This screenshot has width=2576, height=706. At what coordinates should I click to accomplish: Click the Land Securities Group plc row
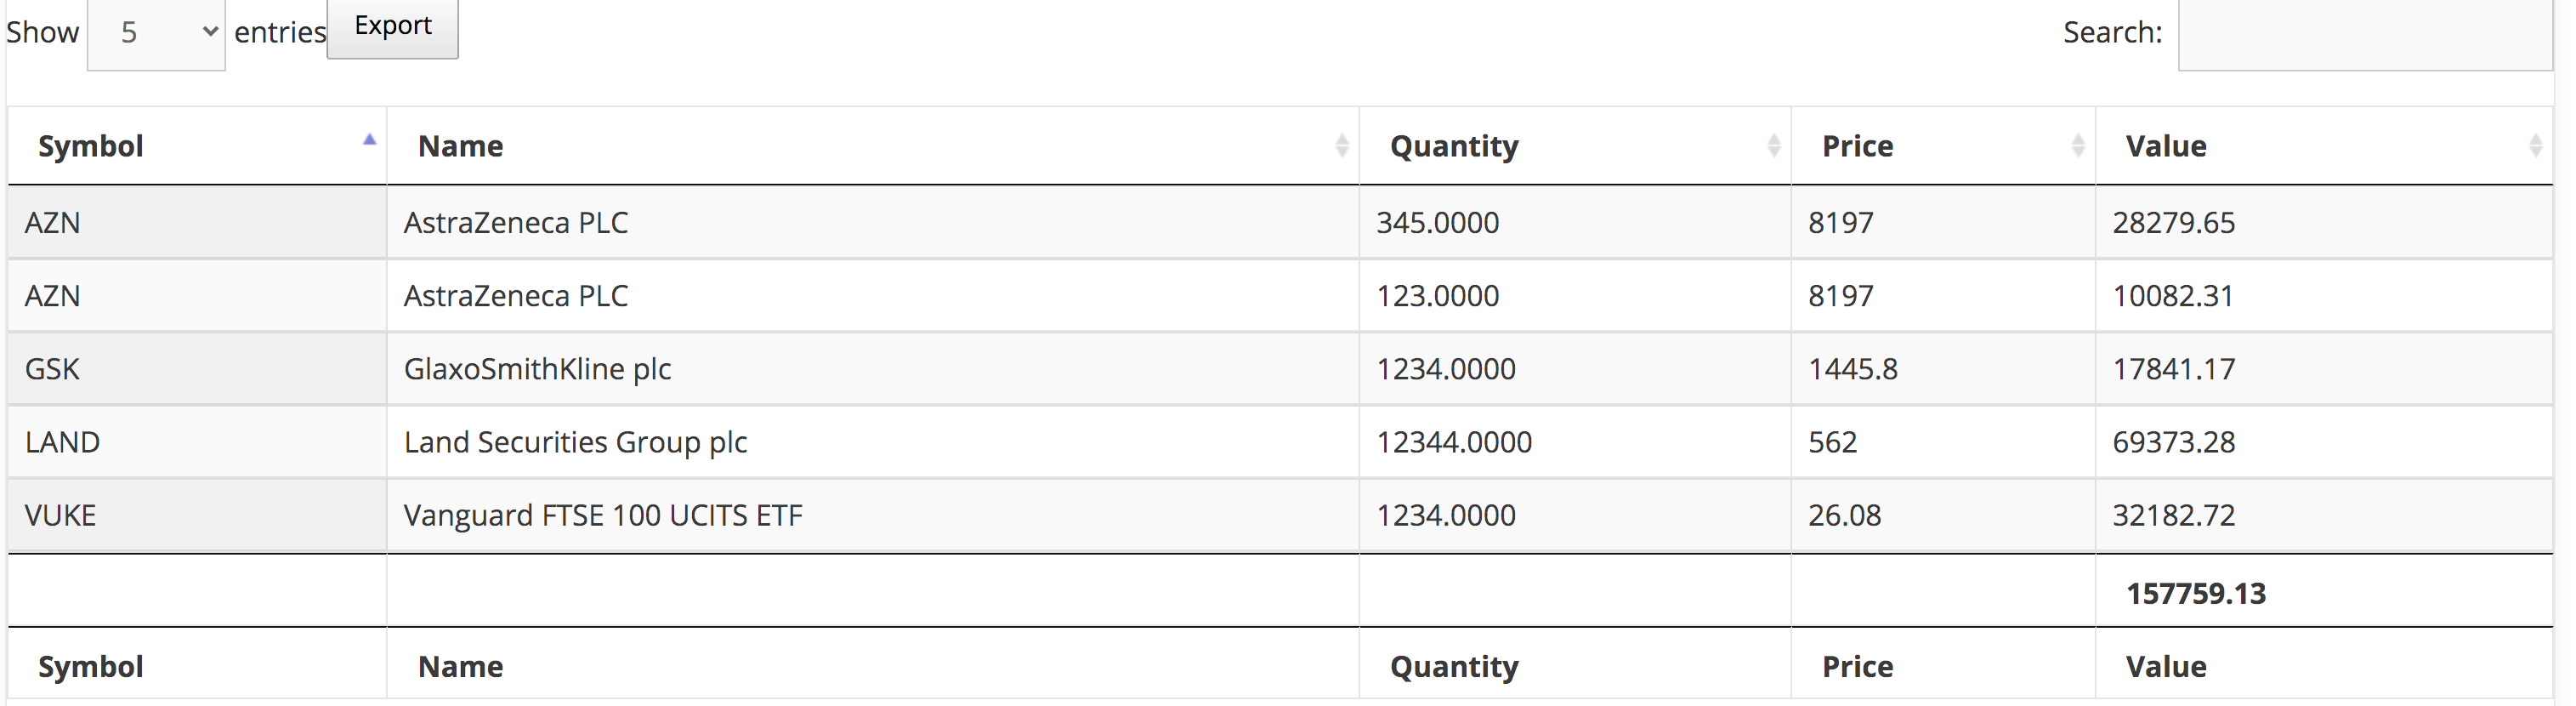tap(575, 442)
